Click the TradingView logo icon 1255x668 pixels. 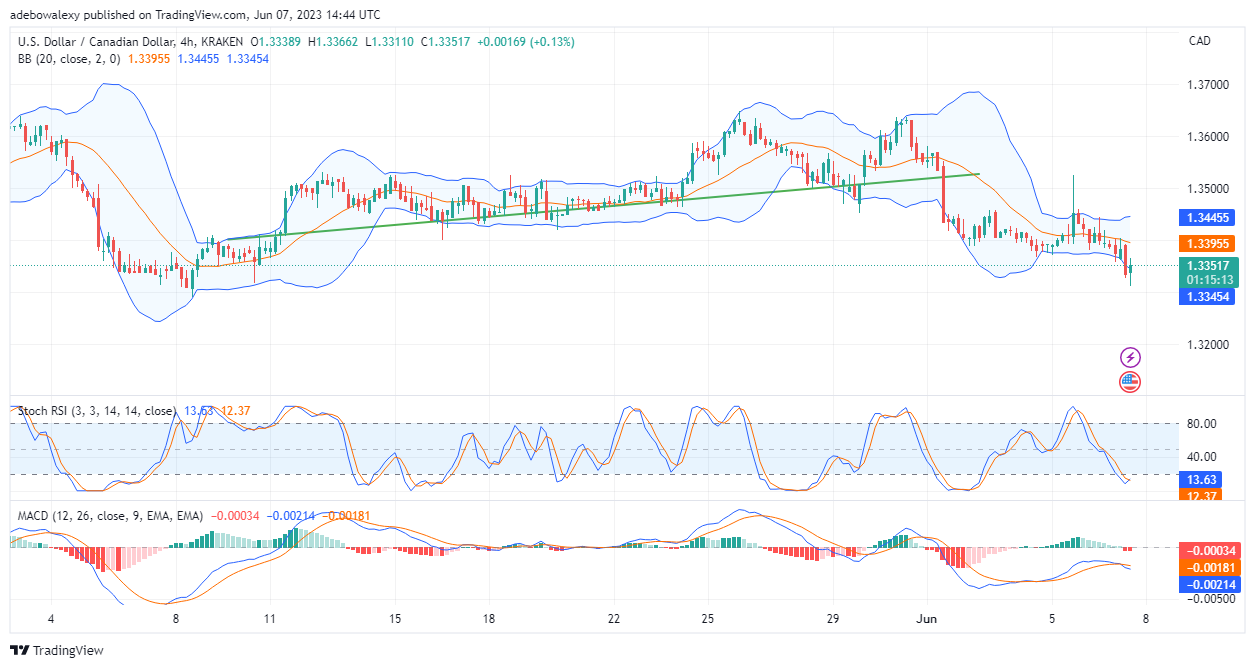pos(20,651)
